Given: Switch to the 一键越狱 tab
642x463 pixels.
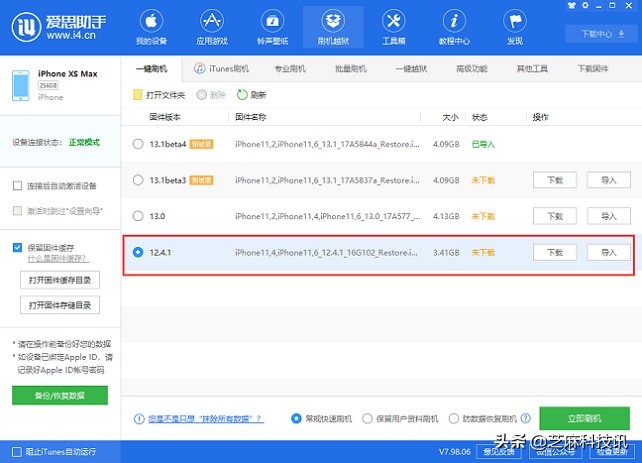Looking at the screenshot, I should coord(411,68).
